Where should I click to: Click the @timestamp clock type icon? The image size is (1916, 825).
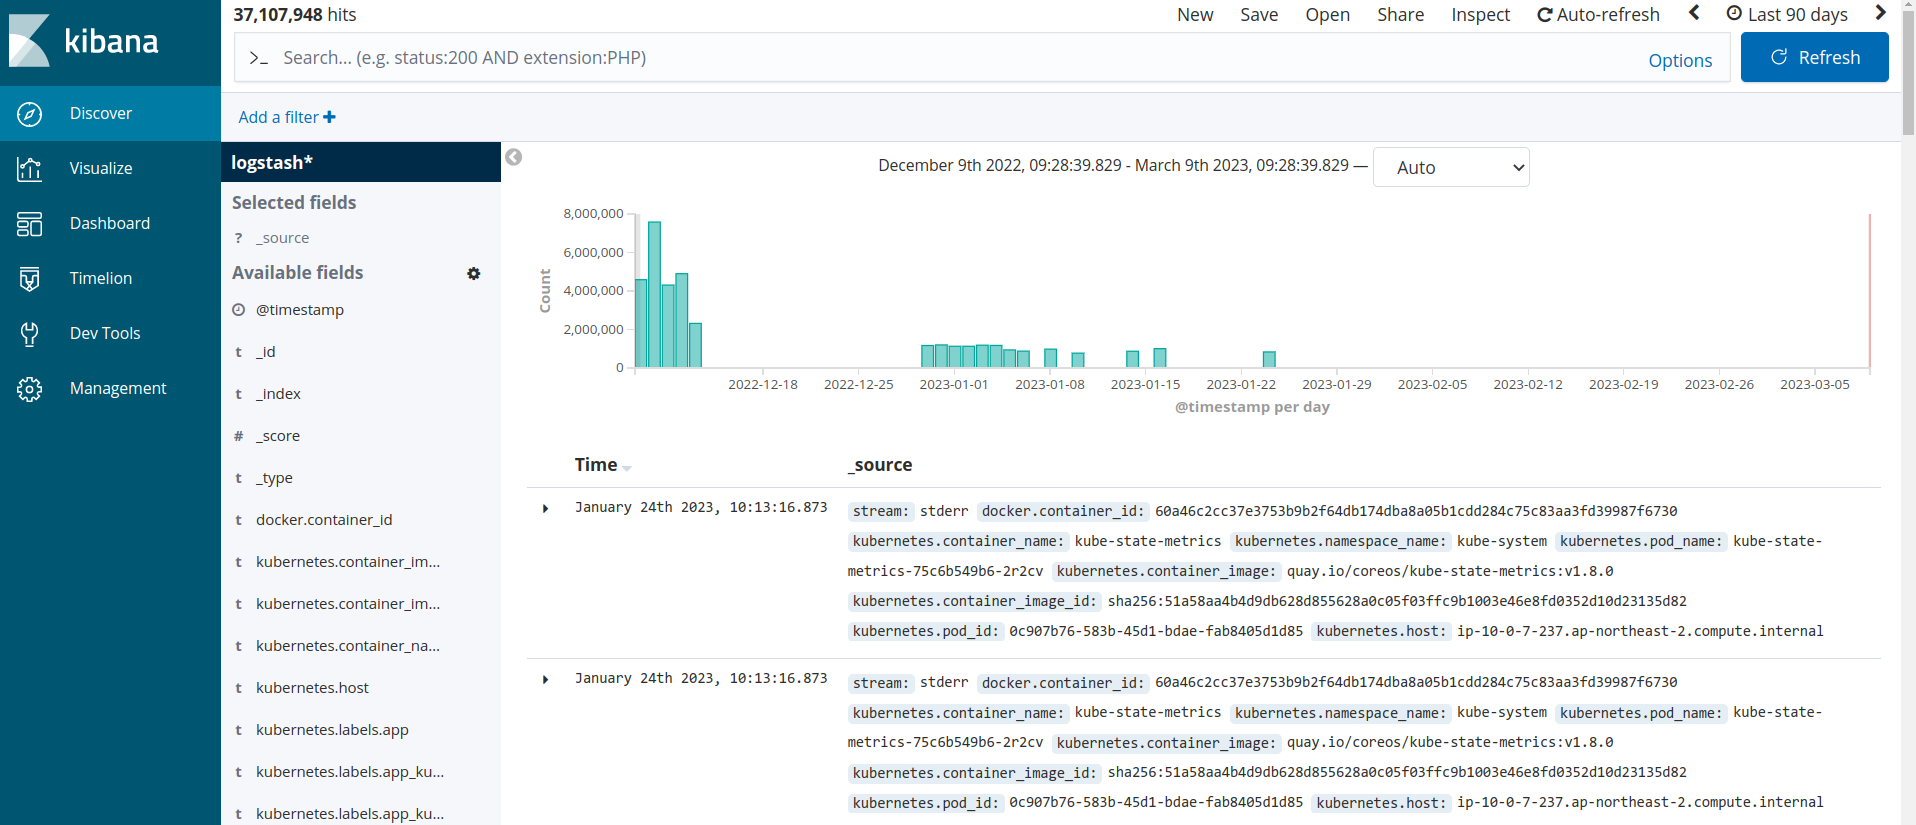pyautogui.click(x=239, y=310)
